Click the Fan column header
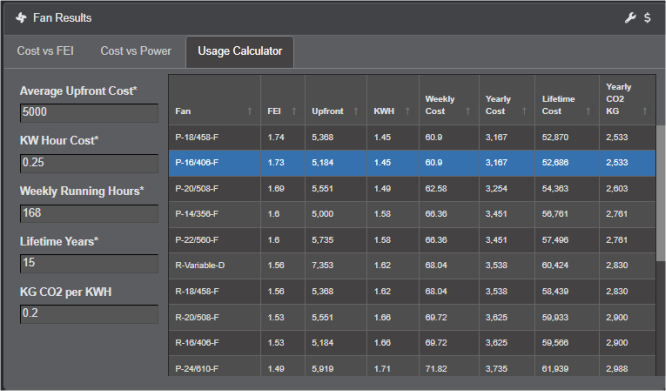Image resolution: width=666 pixels, height=391 pixels. coord(214,100)
